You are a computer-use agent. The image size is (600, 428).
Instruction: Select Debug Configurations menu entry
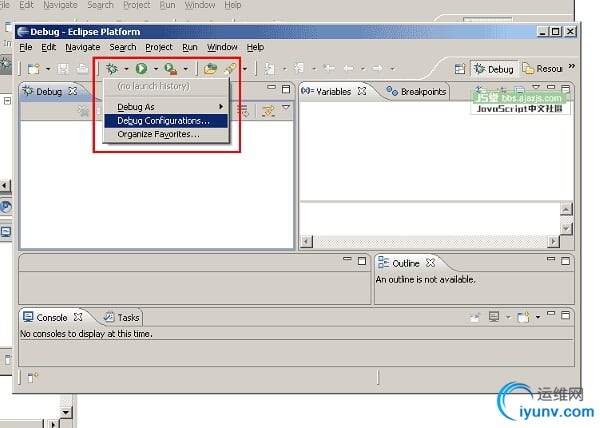(x=166, y=121)
